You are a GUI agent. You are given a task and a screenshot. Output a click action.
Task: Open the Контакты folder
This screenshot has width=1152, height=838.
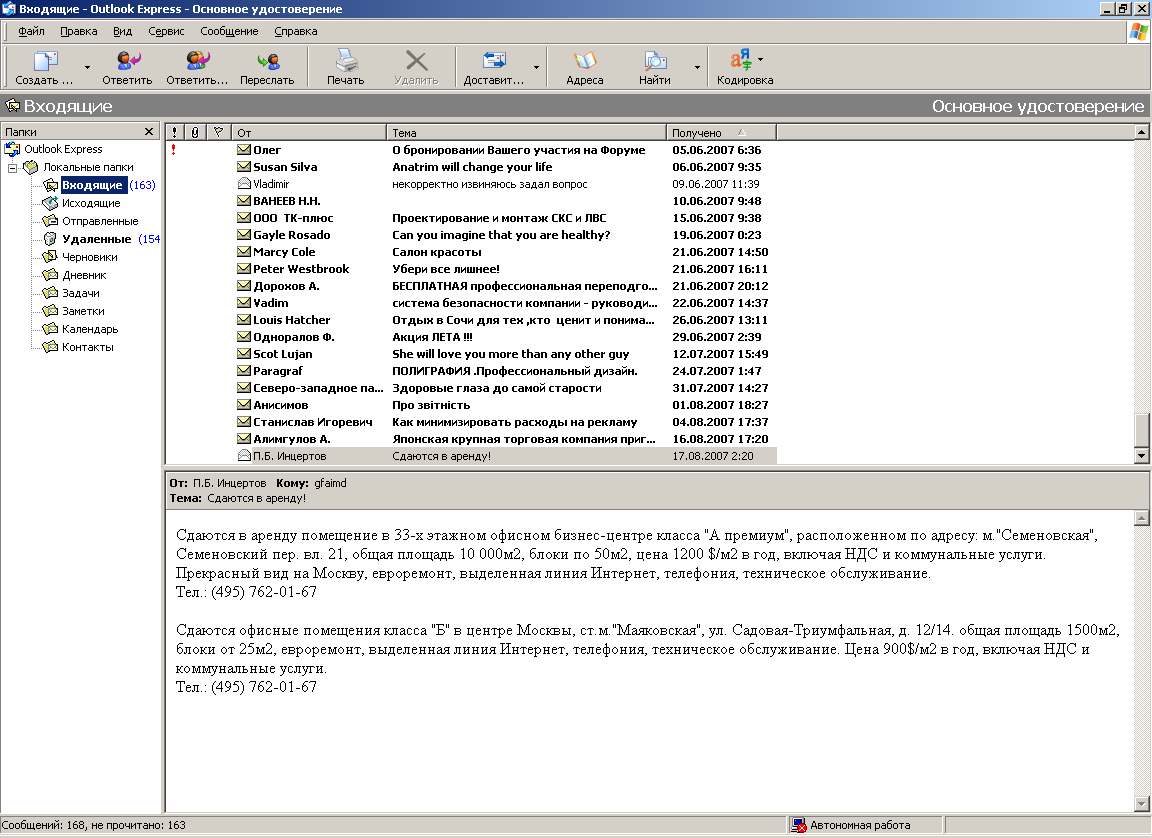tap(87, 347)
